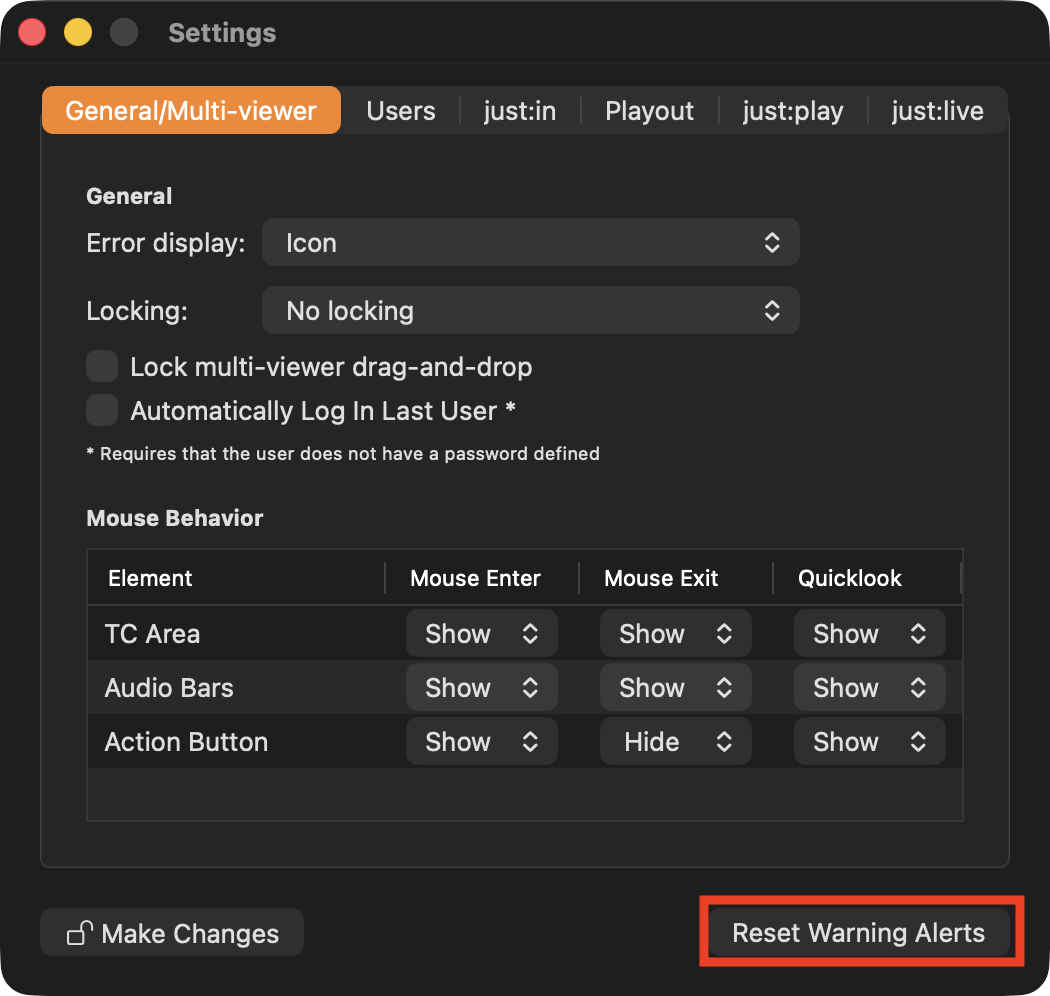Open the Error display dropdown
The image size is (1050, 996).
pos(530,242)
